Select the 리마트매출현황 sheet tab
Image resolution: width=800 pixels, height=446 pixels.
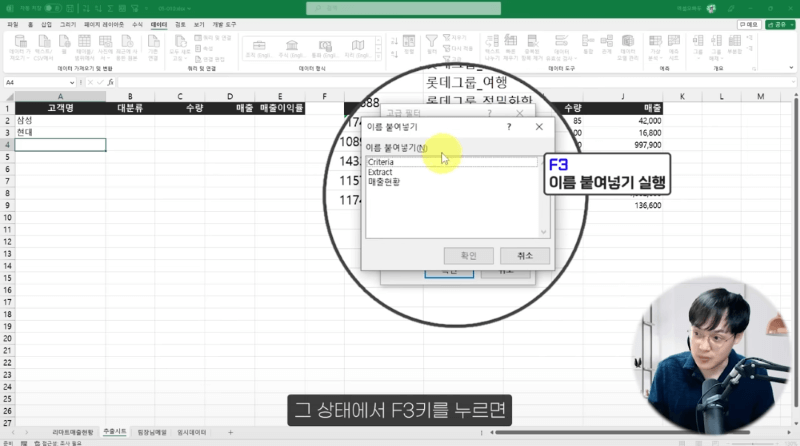(x=72, y=432)
